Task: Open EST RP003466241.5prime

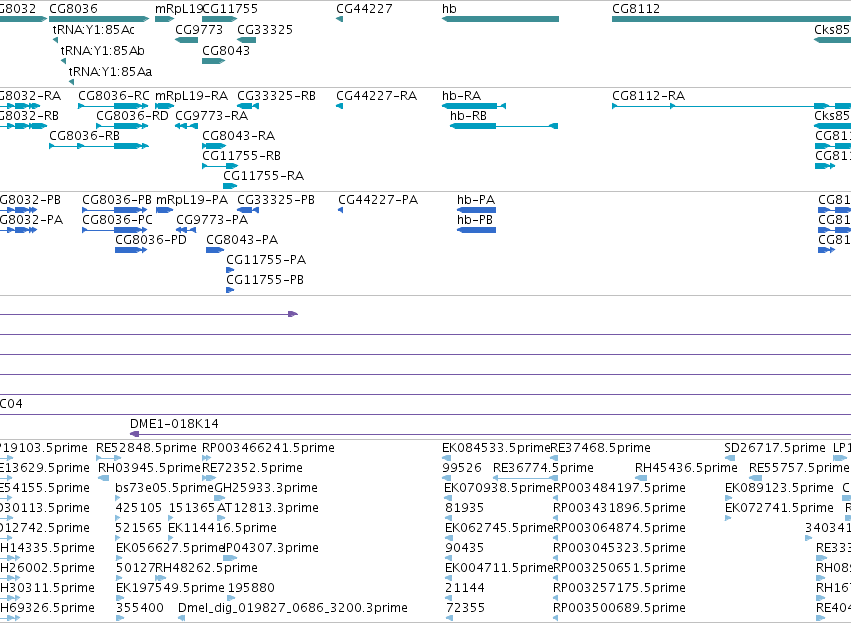Action: (x=269, y=448)
